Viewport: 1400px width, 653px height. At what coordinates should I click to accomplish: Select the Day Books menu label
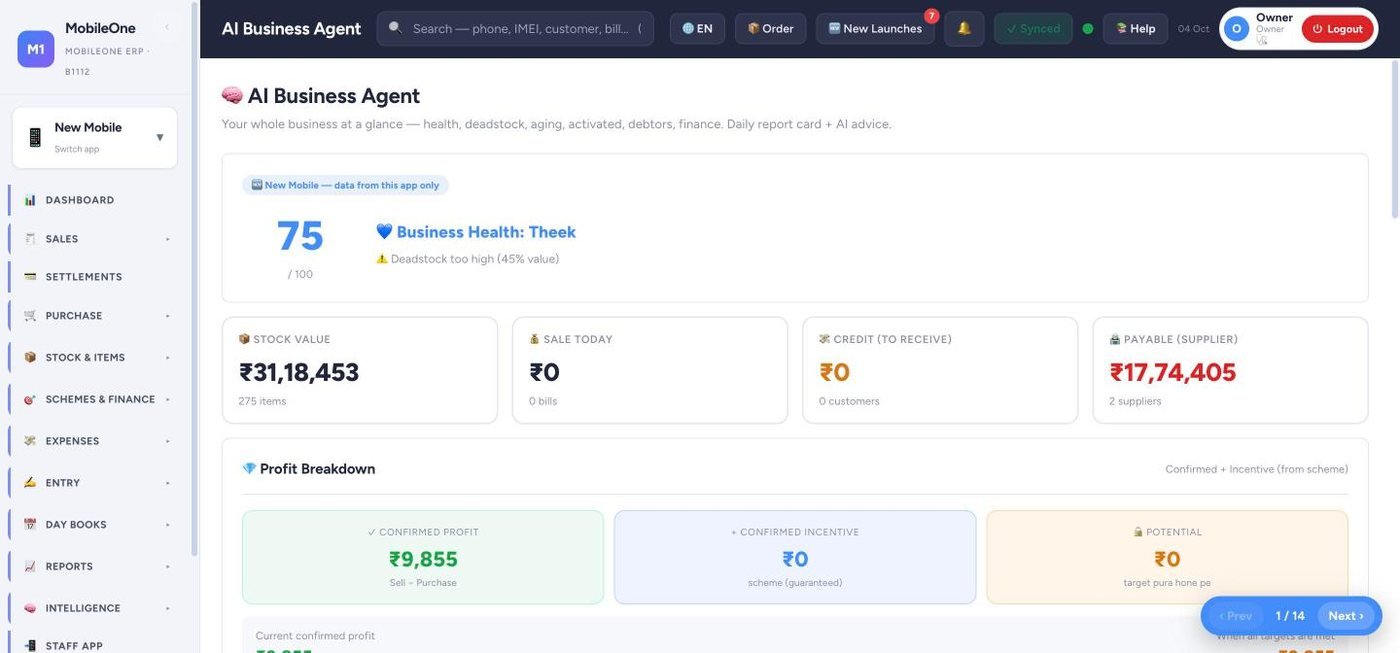[76, 525]
